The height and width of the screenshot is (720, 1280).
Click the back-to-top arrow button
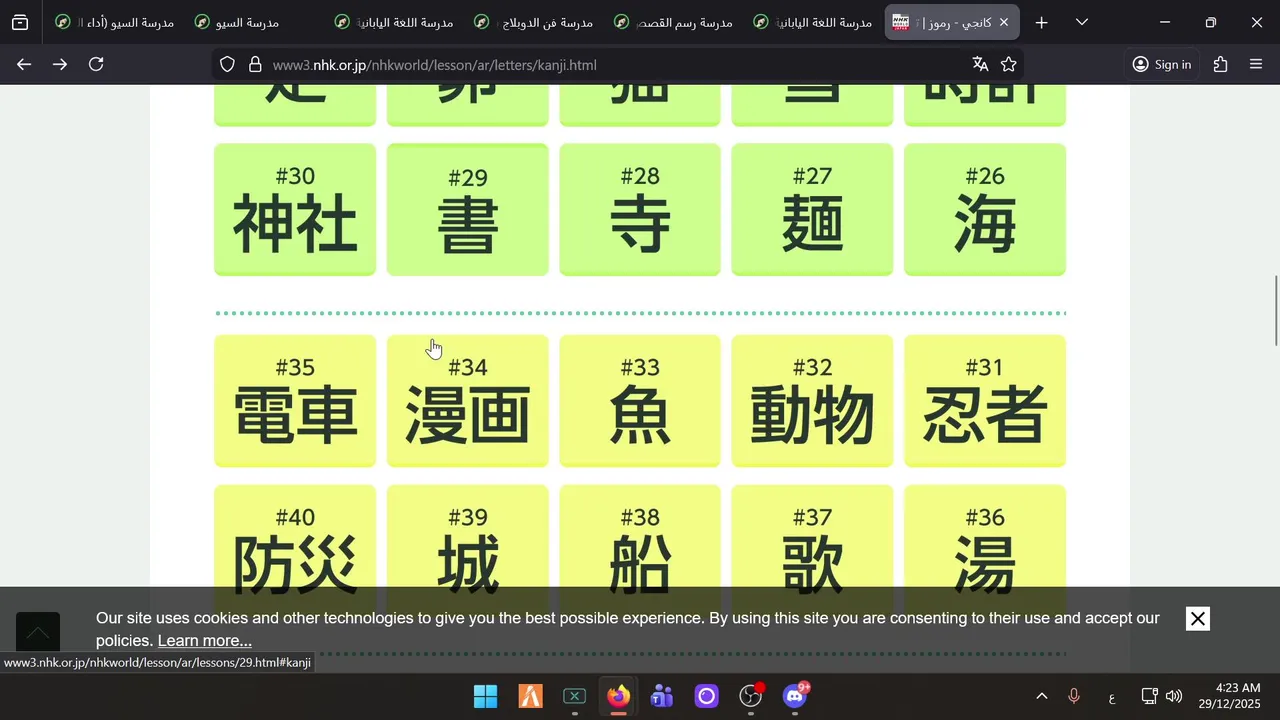pyautogui.click(x=38, y=633)
